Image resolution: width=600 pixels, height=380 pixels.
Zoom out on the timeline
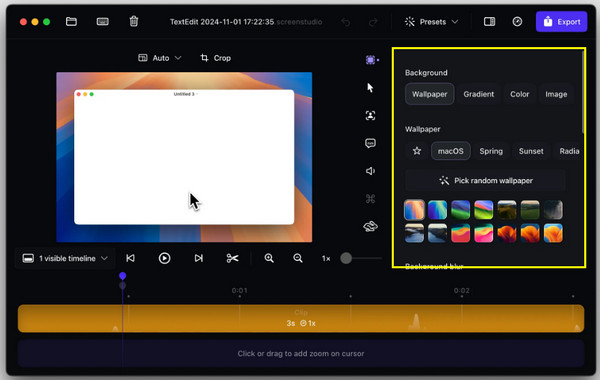[x=298, y=258]
